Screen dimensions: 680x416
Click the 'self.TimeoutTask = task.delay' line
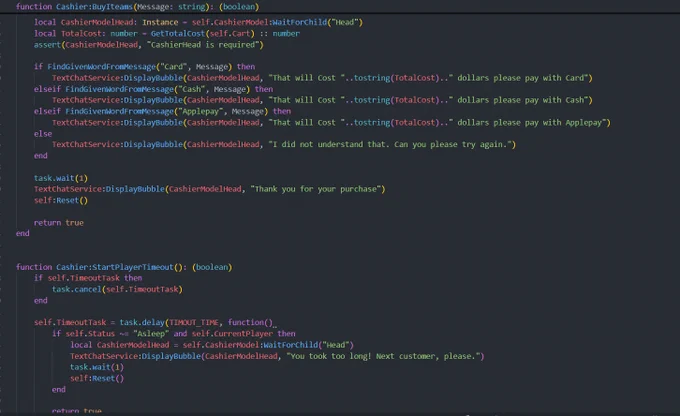[x=154, y=322]
